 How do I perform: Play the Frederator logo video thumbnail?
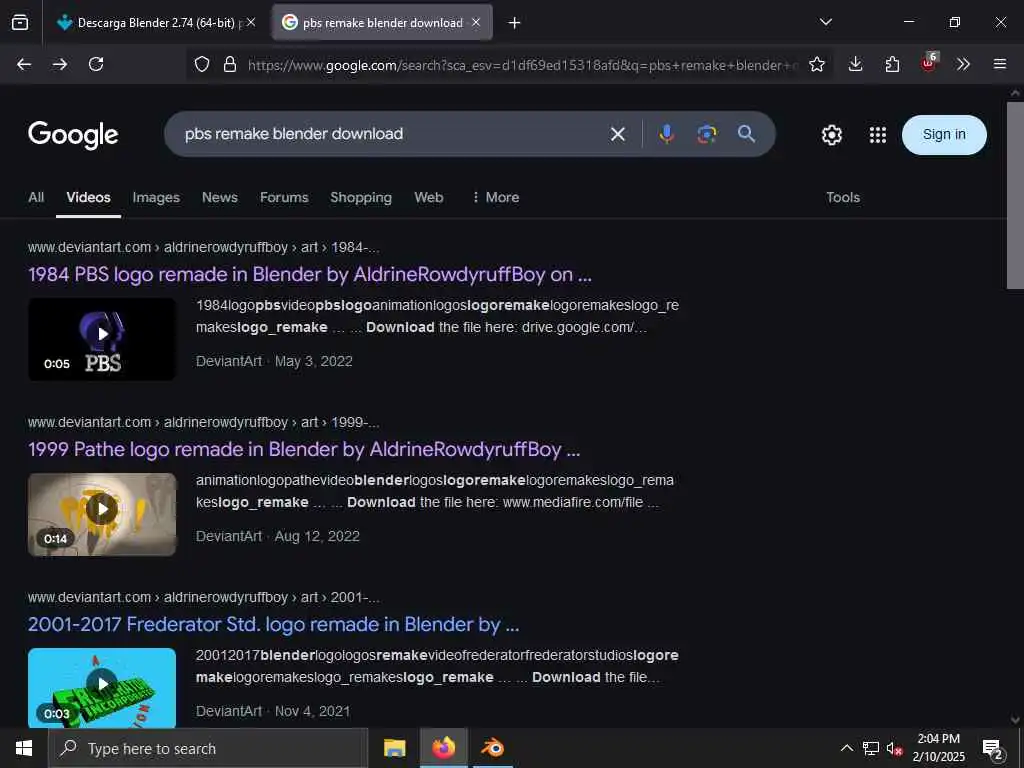[102, 687]
